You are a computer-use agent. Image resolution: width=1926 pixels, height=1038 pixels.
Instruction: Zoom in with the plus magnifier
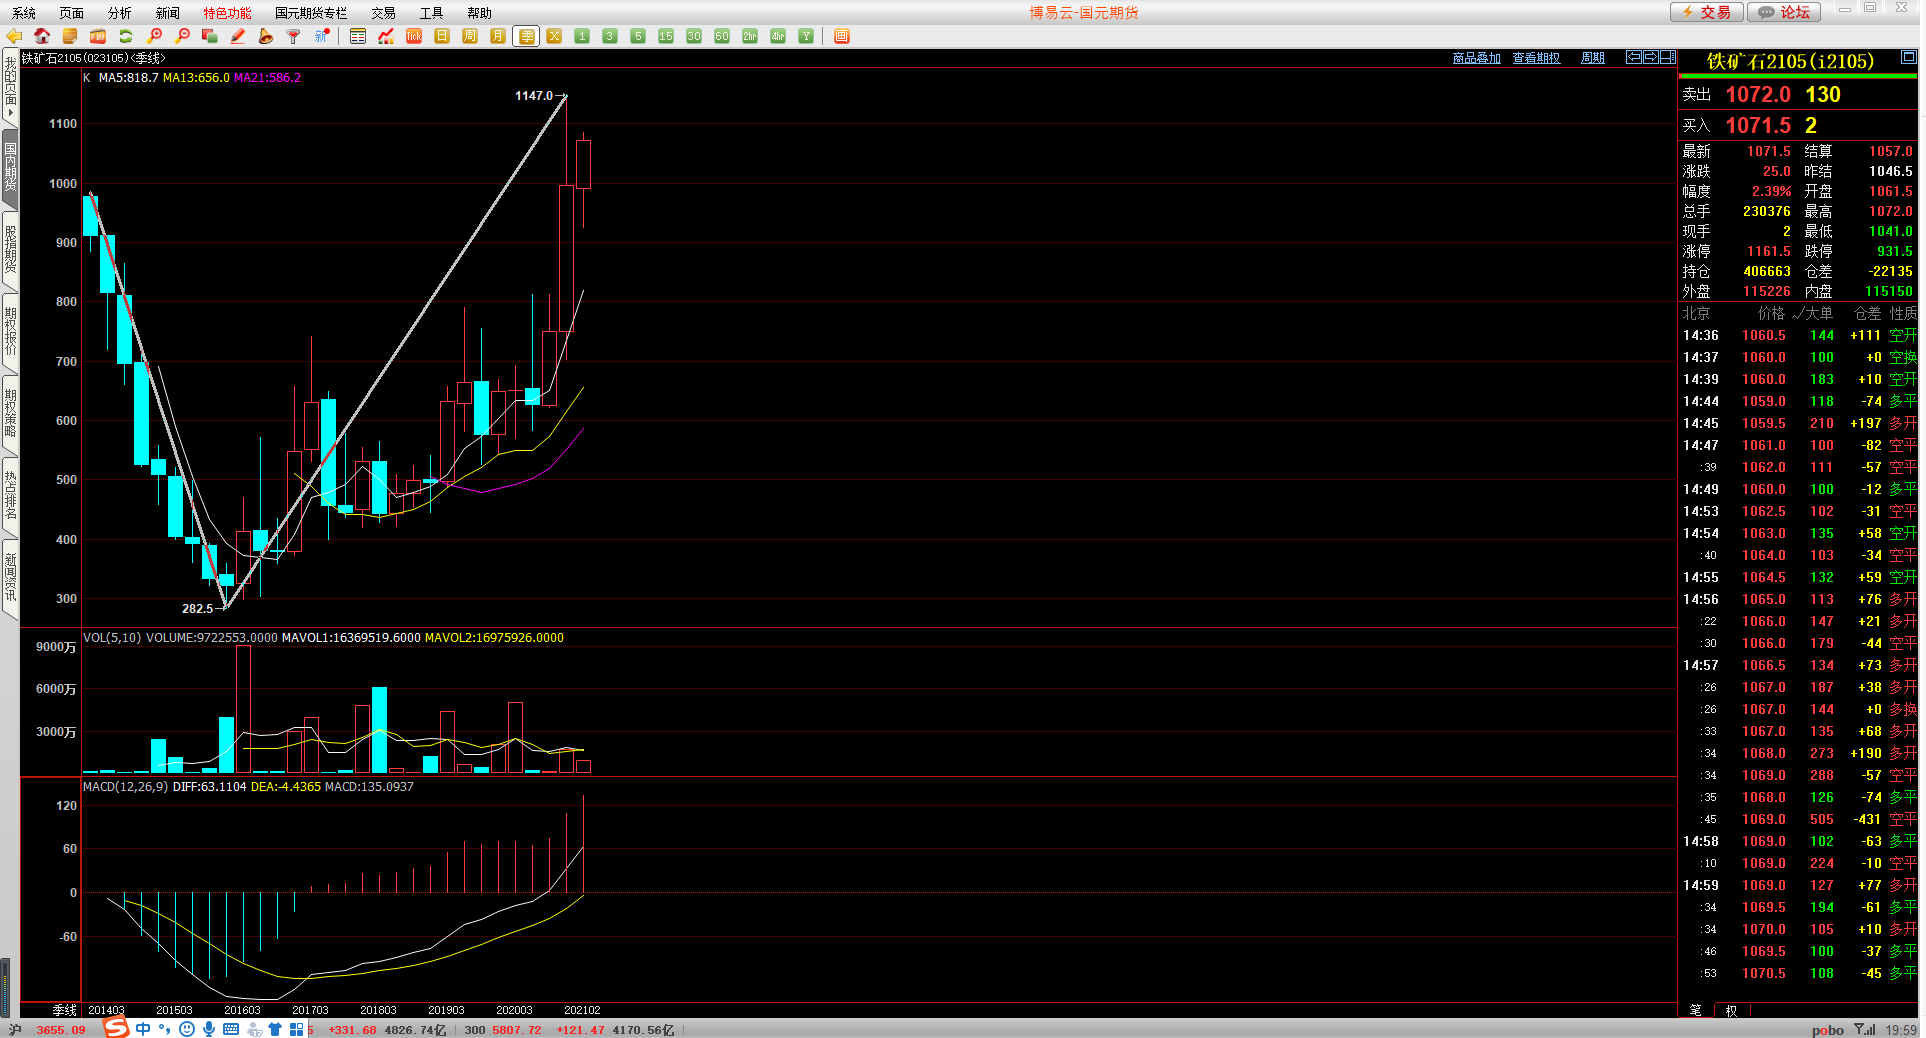(x=154, y=36)
